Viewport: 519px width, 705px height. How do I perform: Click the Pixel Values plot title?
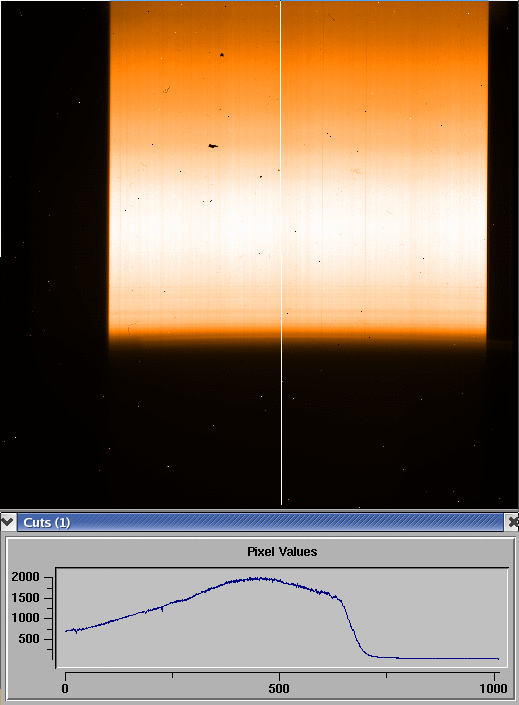[x=282, y=552]
